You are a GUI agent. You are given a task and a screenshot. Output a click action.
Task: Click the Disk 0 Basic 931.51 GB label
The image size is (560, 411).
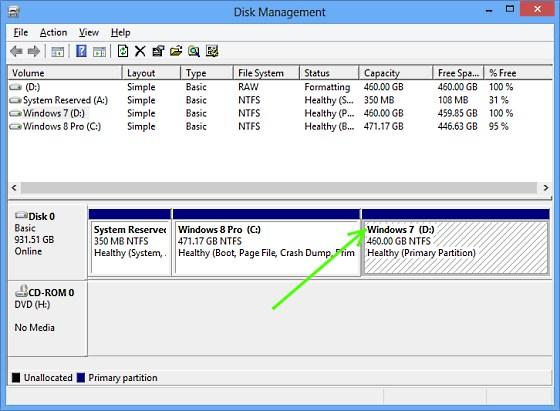click(x=48, y=242)
